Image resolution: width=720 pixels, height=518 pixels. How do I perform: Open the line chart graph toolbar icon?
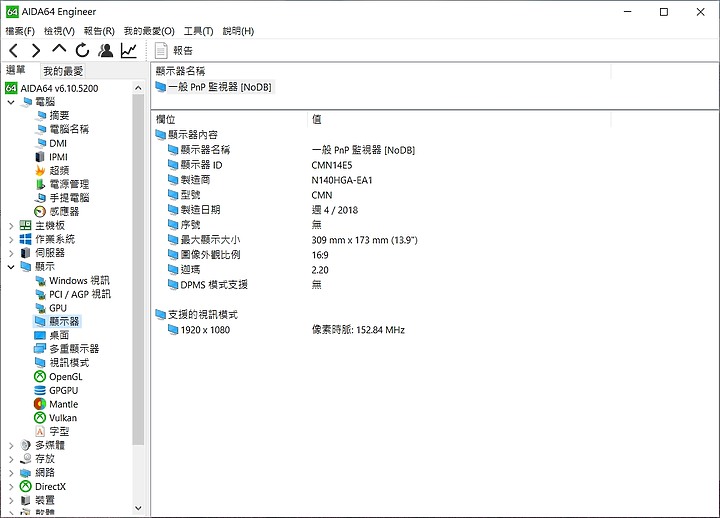[x=129, y=50]
